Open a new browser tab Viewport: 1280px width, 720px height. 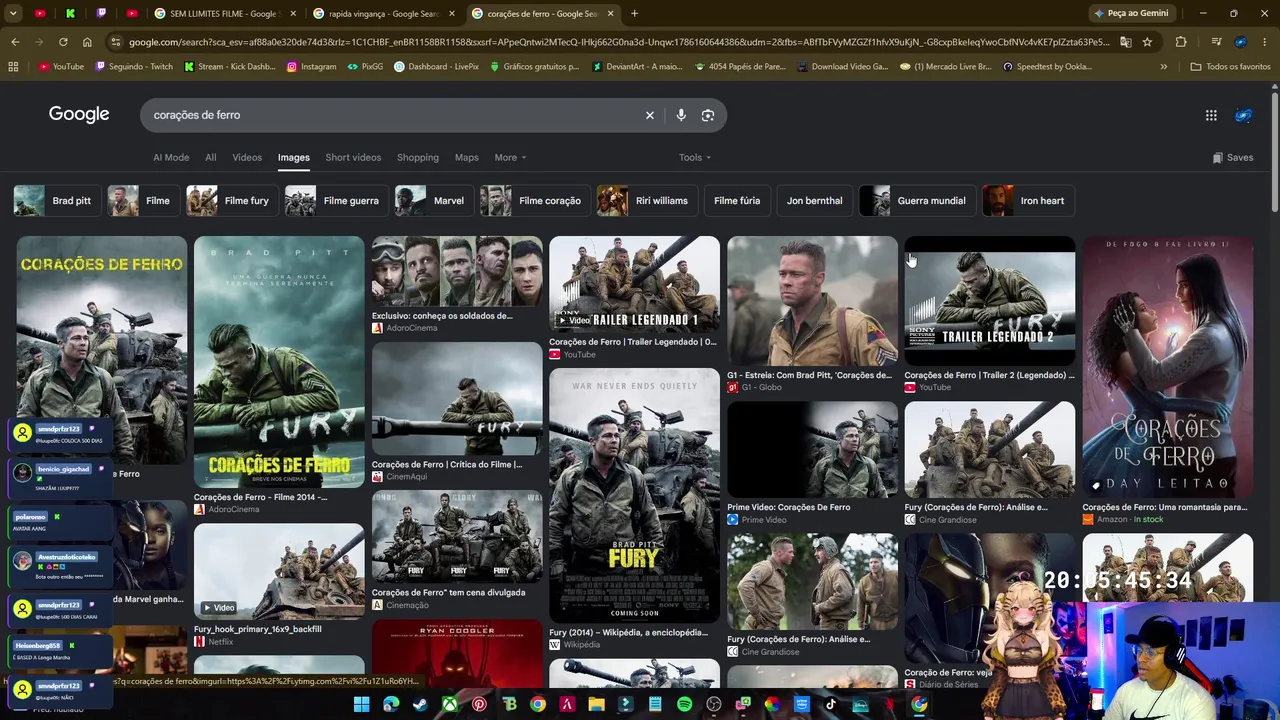634,13
